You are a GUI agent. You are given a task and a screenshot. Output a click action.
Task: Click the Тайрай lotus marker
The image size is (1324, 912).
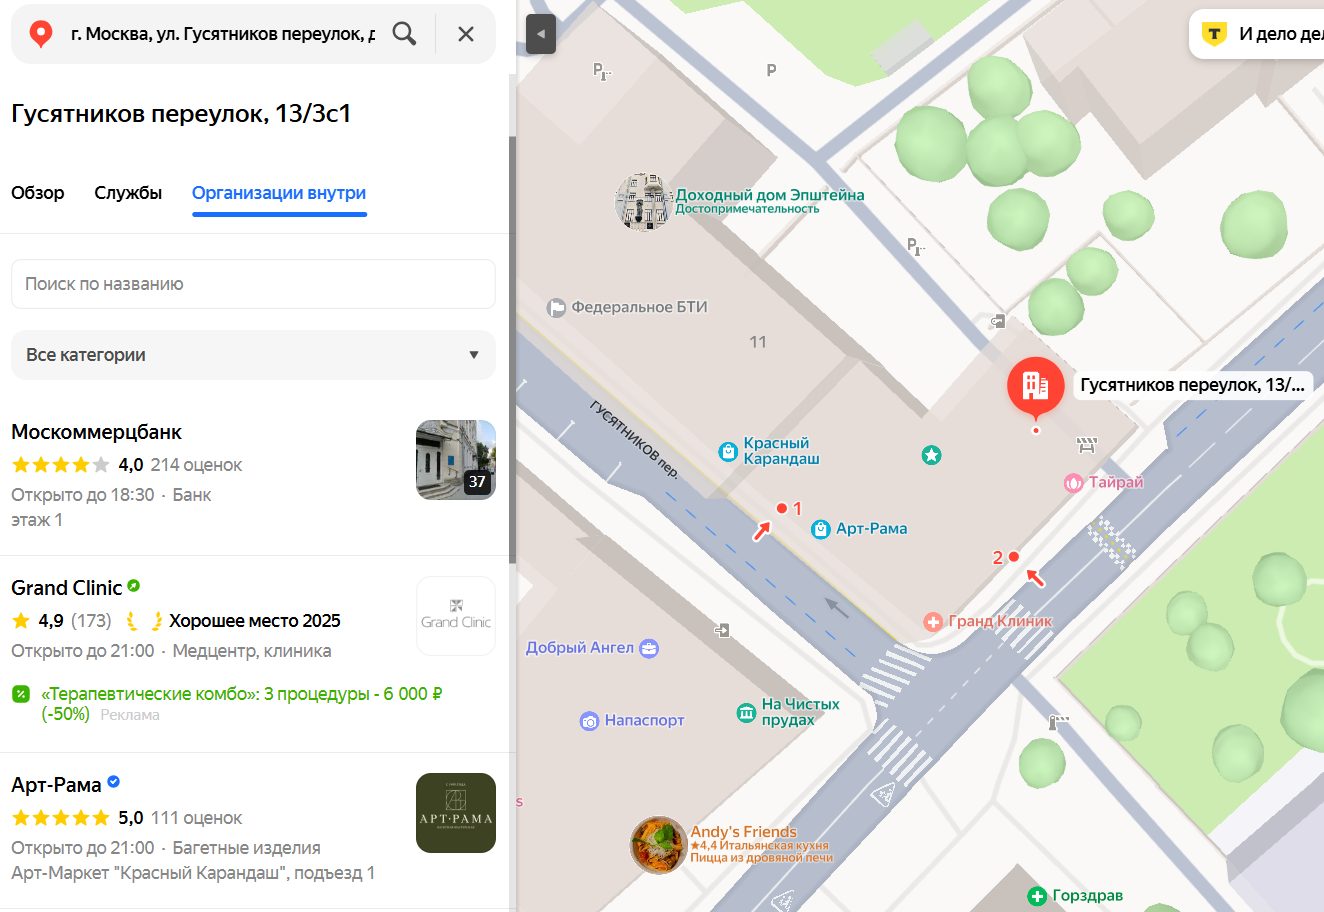point(1074,483)
